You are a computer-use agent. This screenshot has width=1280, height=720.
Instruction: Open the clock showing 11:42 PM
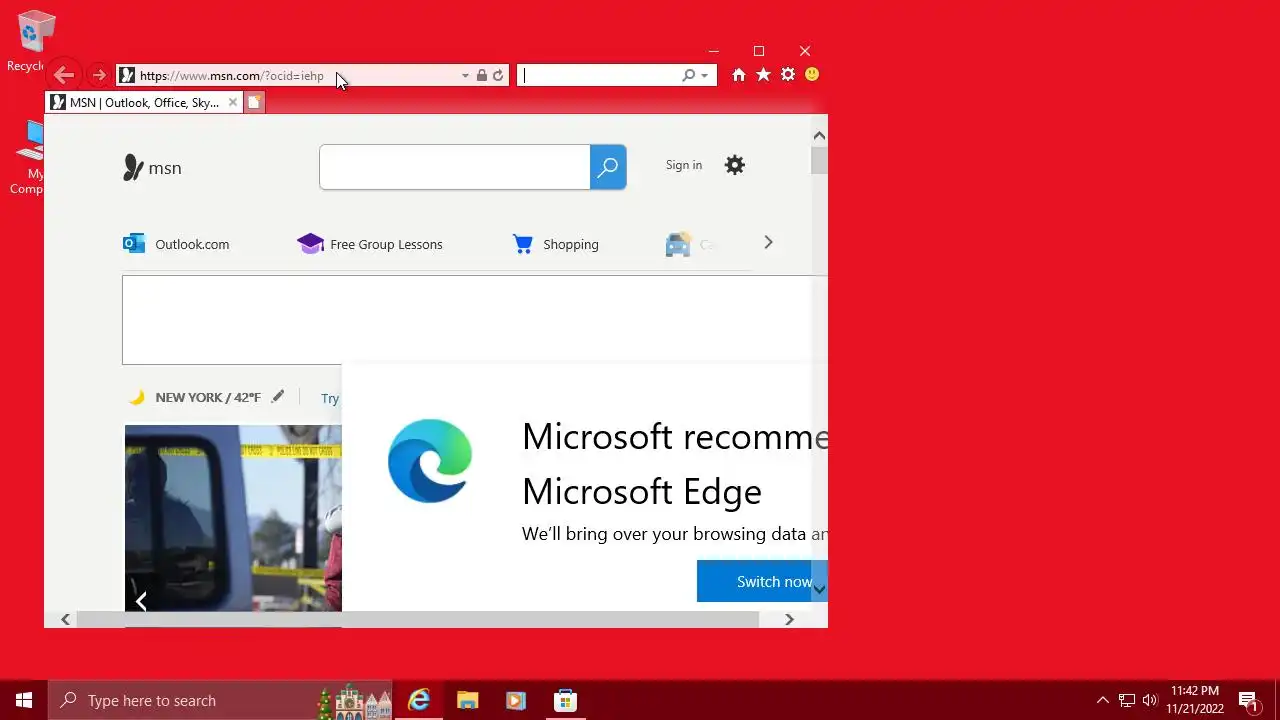pyautogui.click(x=1195, y=700)
